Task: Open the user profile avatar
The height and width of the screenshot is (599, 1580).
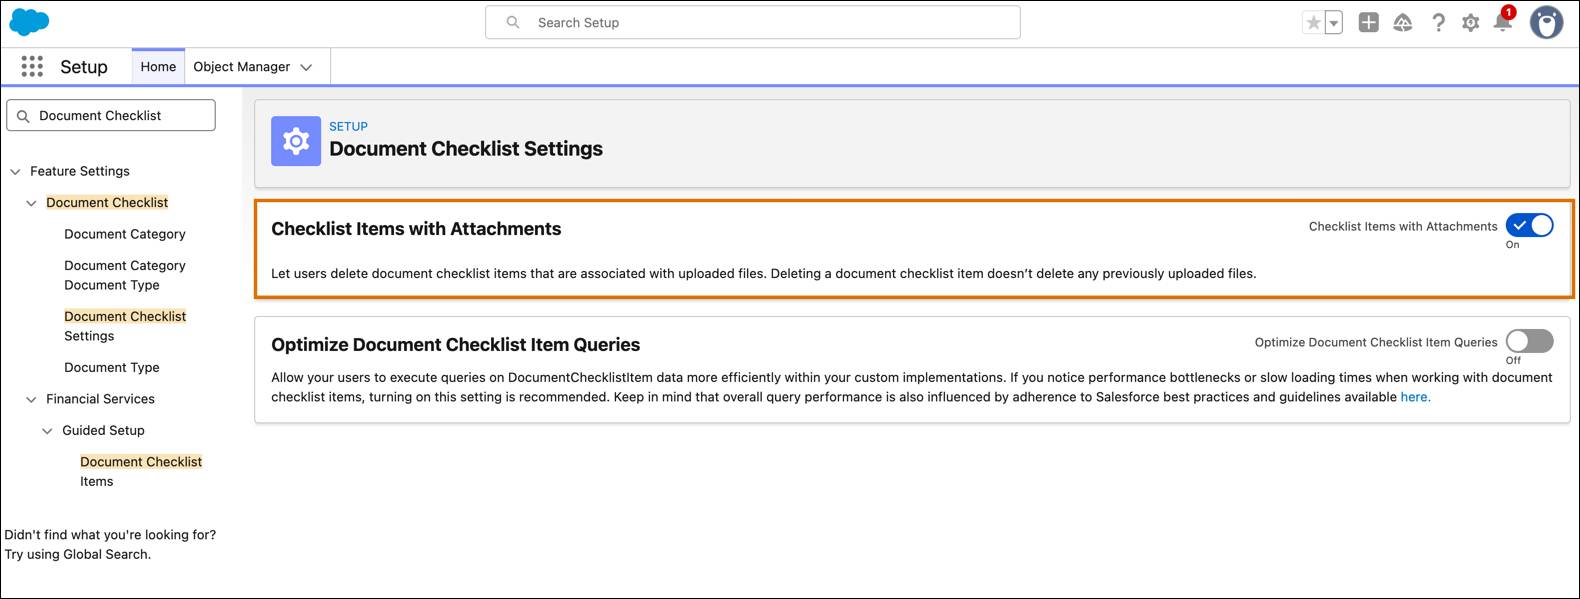Action: tap(1546, 22)
